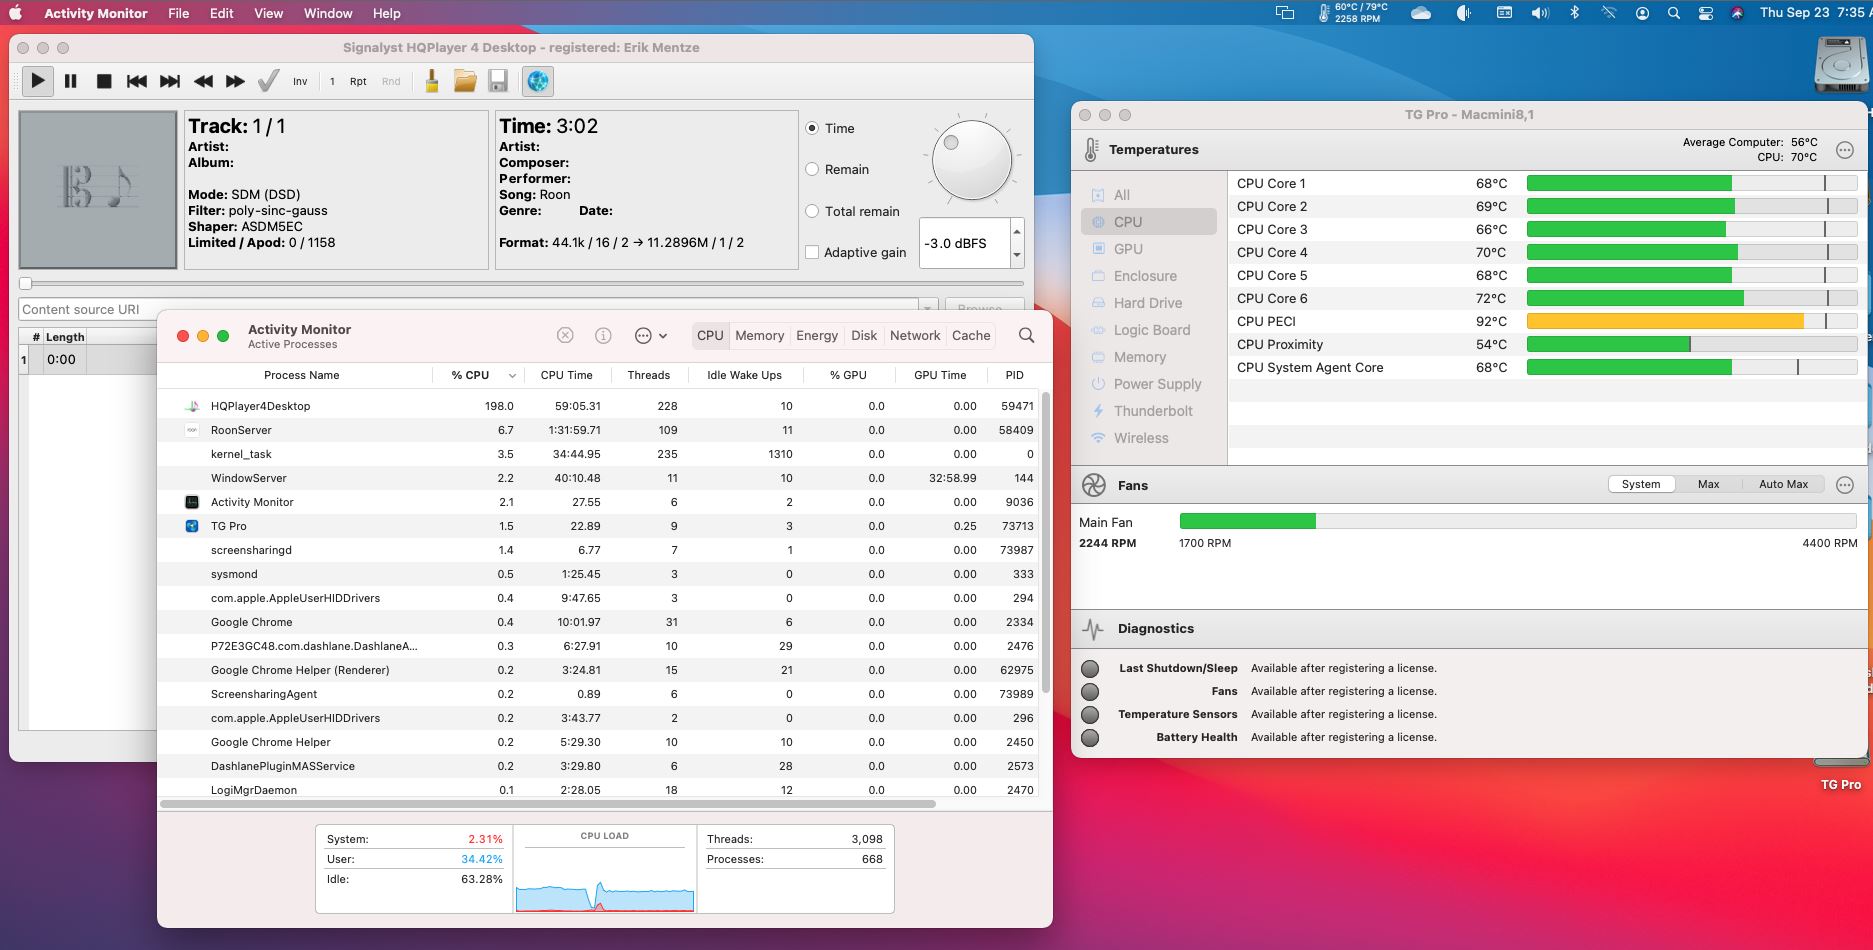1873x950 pixels.
Task: Open the Temperatures options ellipsis menu
Action: click(x=1845, y=150)
